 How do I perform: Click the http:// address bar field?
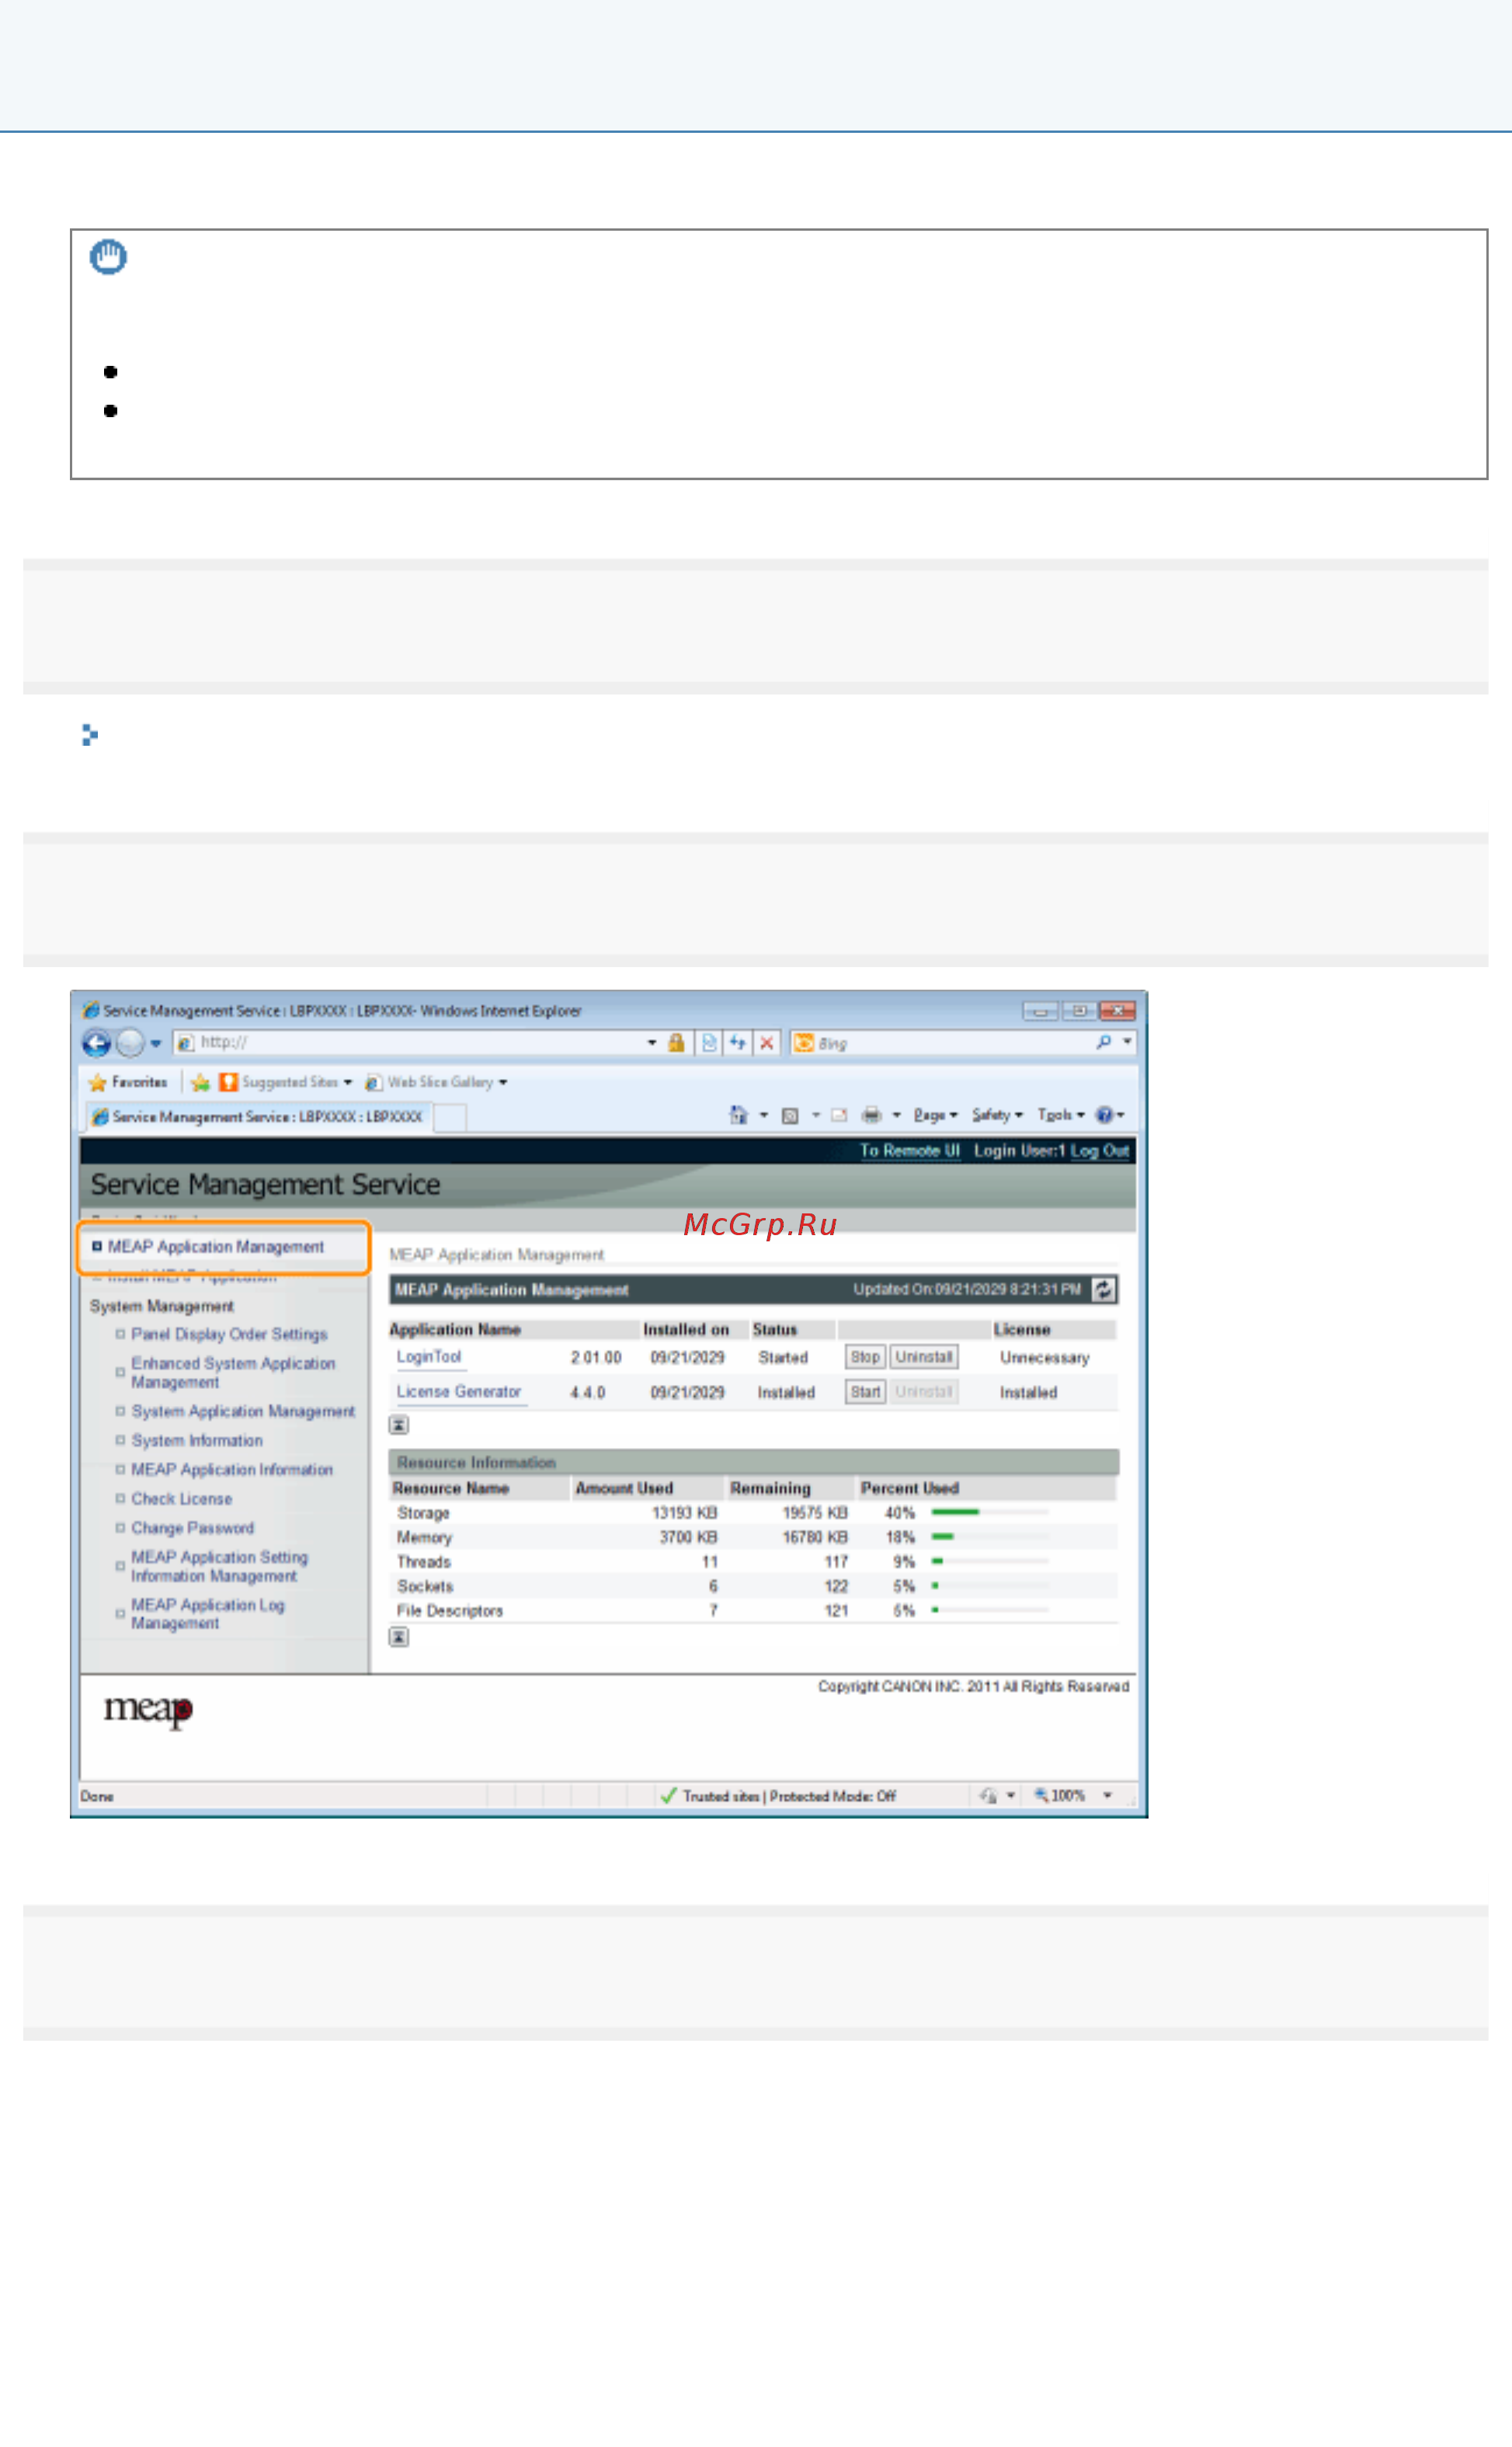coord(410,1042)
